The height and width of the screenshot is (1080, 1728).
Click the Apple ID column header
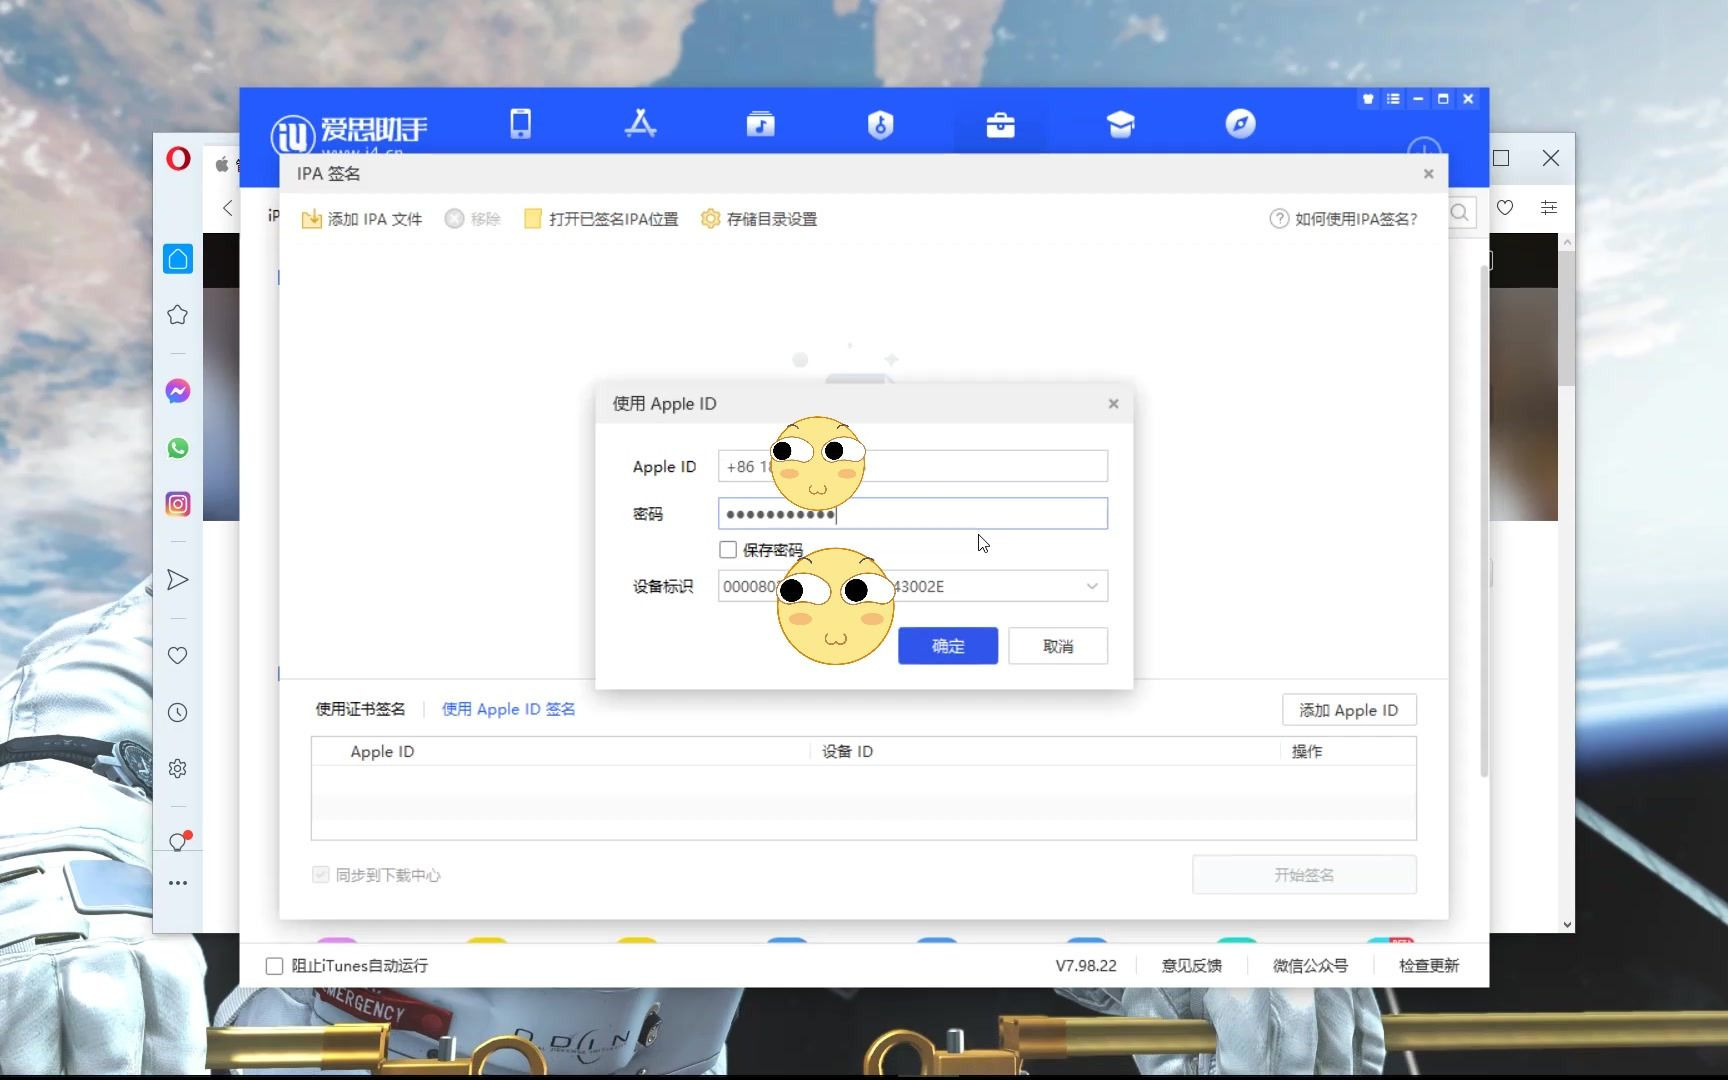tap(382, 752)
